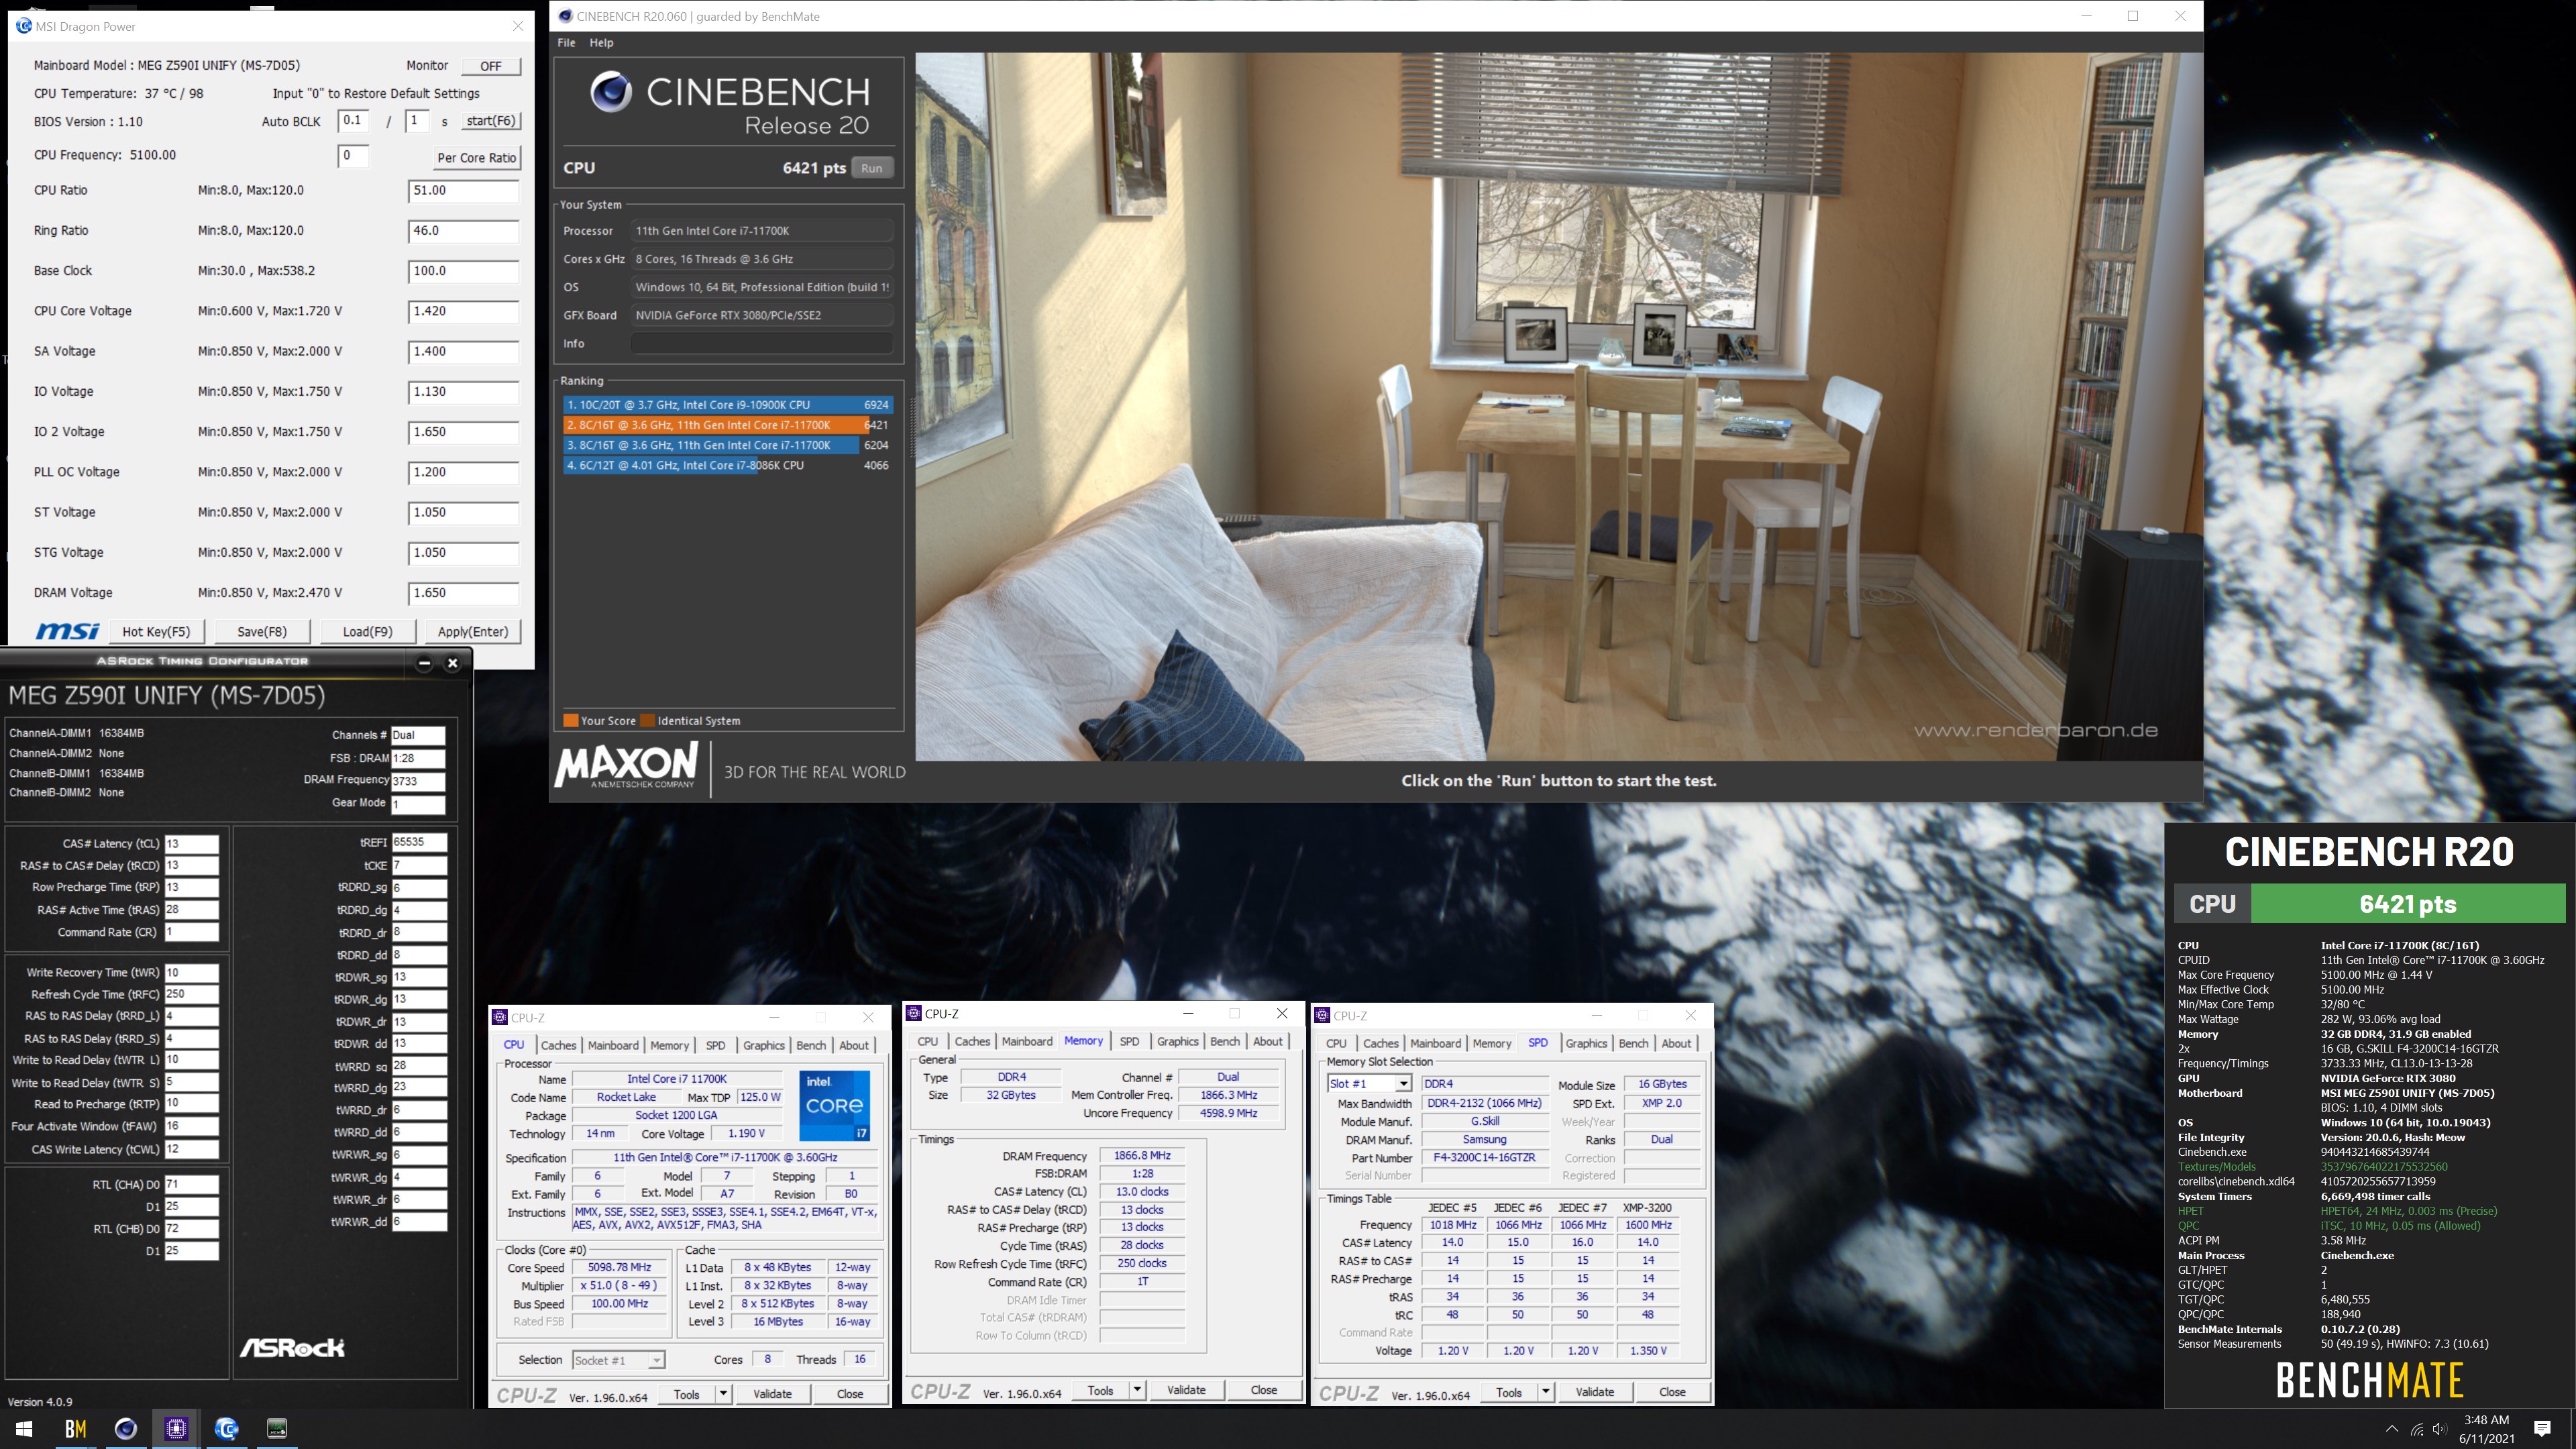Open BenchMate from the taskbar
The image size is (2576, 1449).
point(75,1428)
